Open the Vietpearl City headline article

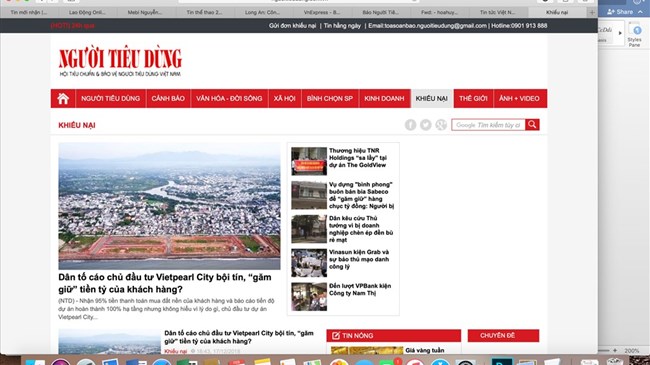point(165,283)
